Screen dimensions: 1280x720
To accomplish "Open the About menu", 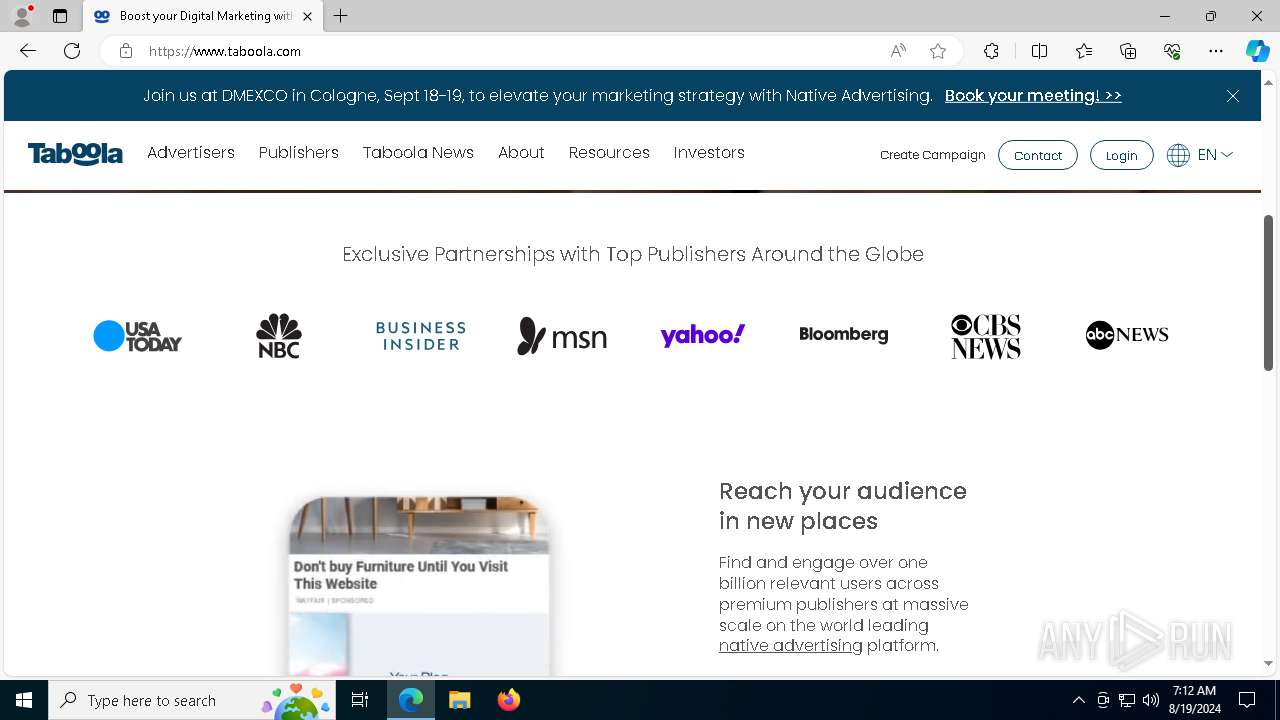I will [x=521, y=153].
